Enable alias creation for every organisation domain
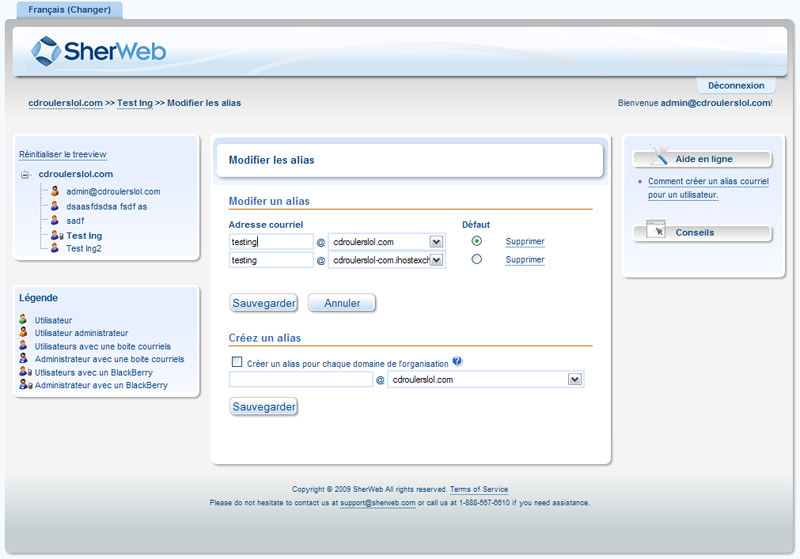The width and height of the screenshot is (800, 559). [x=237, y=363]
